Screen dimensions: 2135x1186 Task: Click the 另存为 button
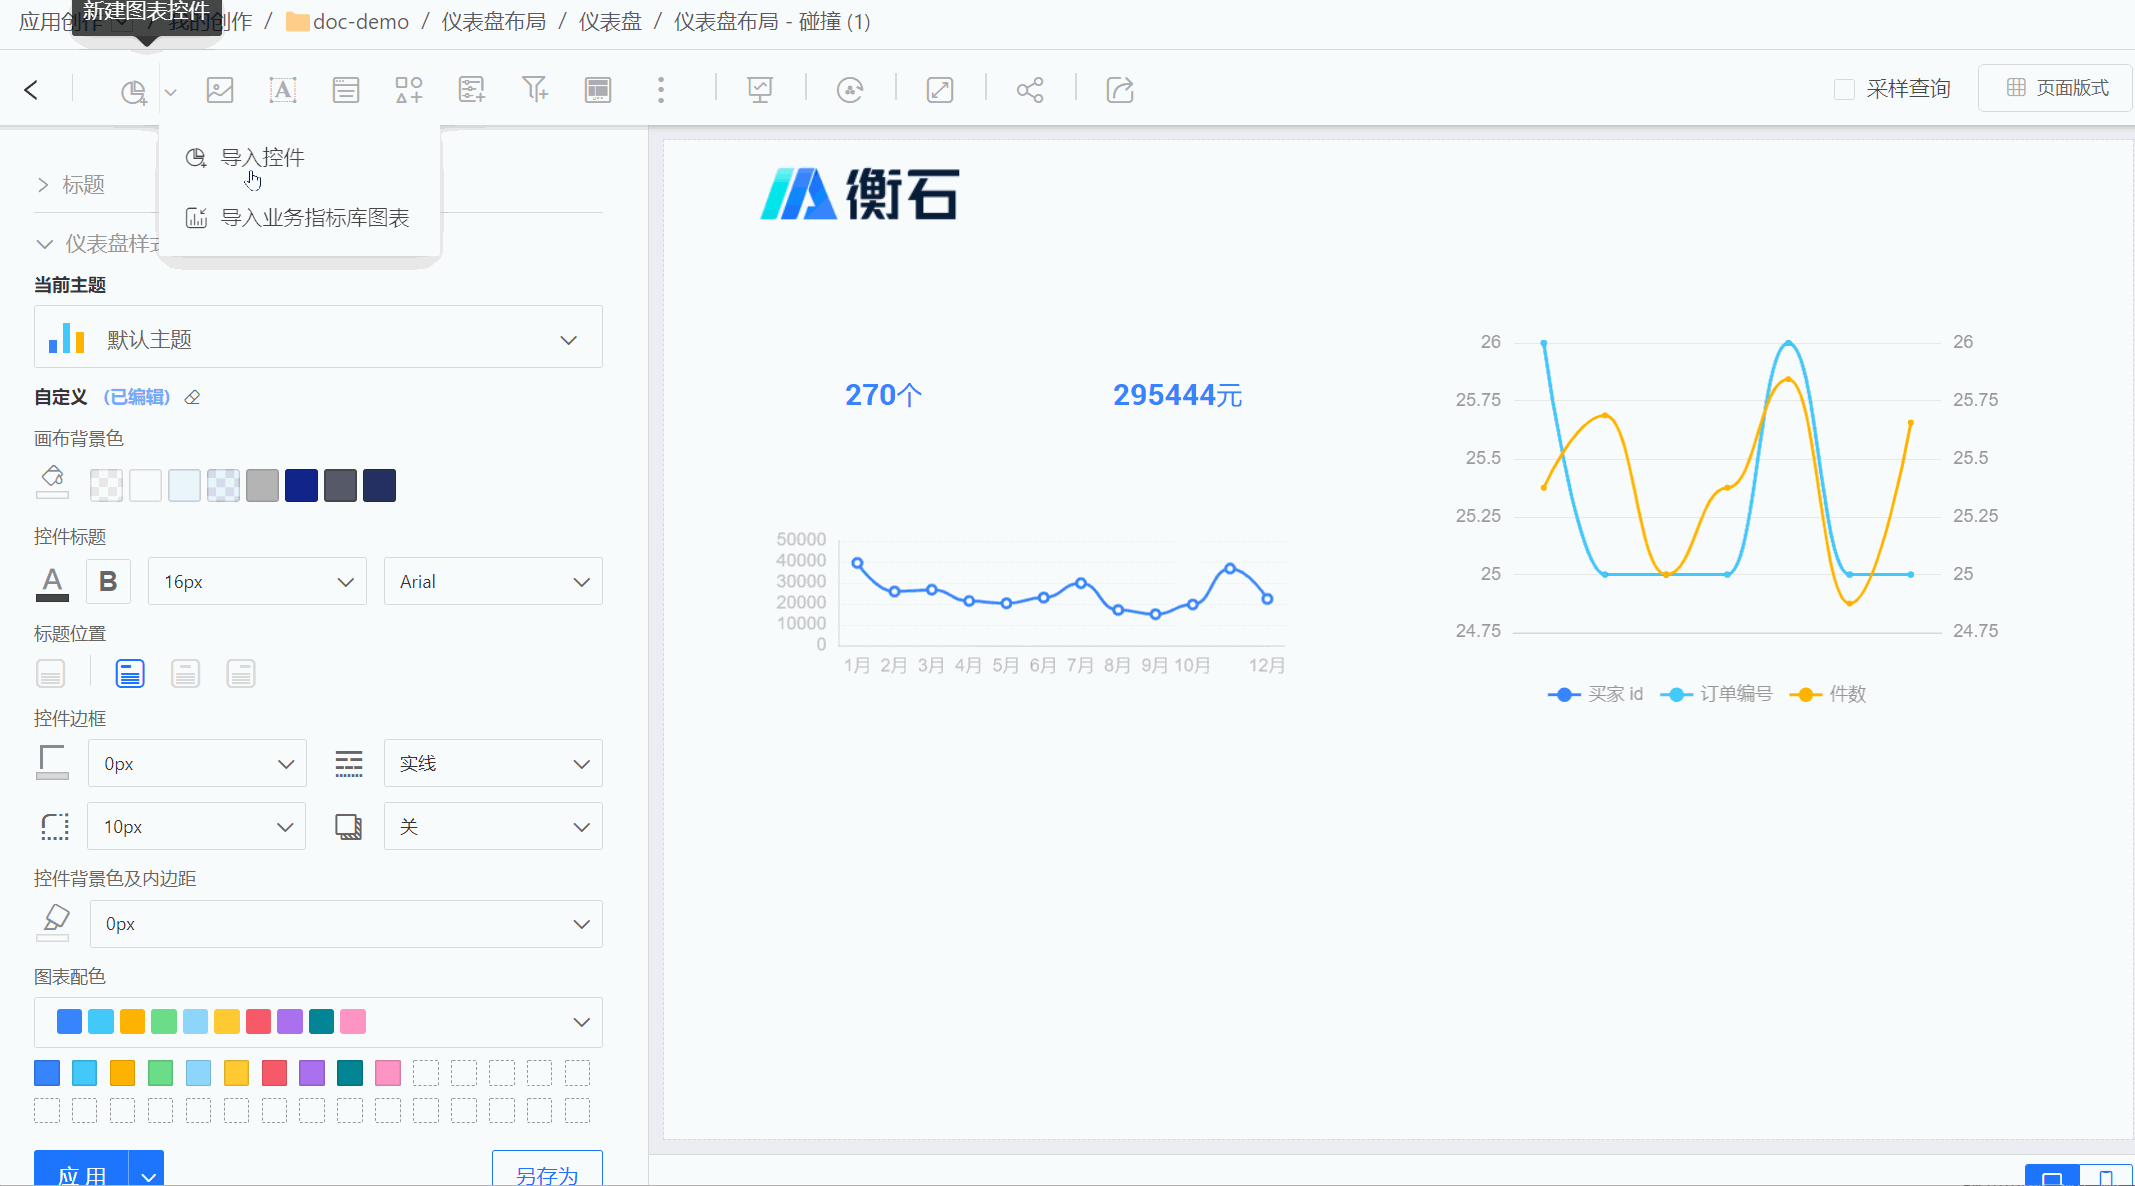(547, 1172)
